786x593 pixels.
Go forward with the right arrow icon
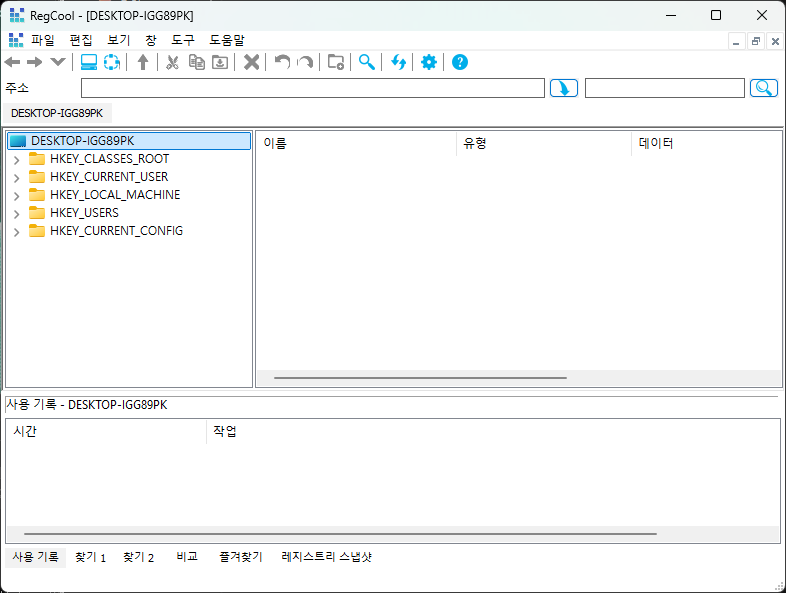[35, 62]
